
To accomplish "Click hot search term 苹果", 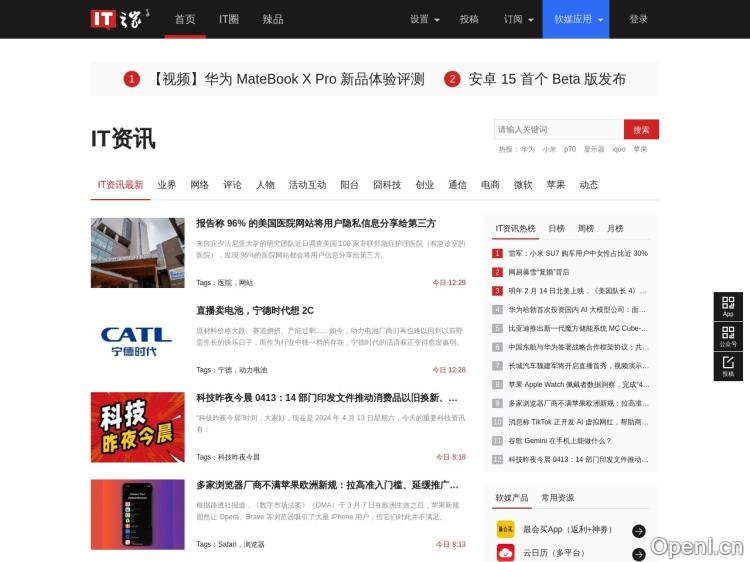I will 640,149.
